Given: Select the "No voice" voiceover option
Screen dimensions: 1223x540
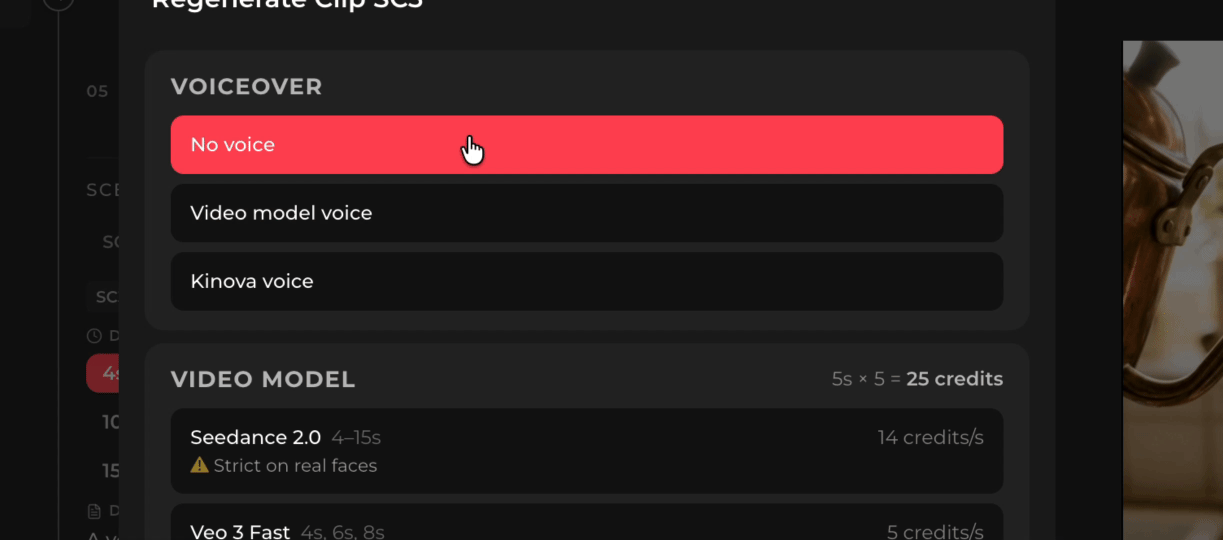Looking at the screenshot, I should 586,145.
